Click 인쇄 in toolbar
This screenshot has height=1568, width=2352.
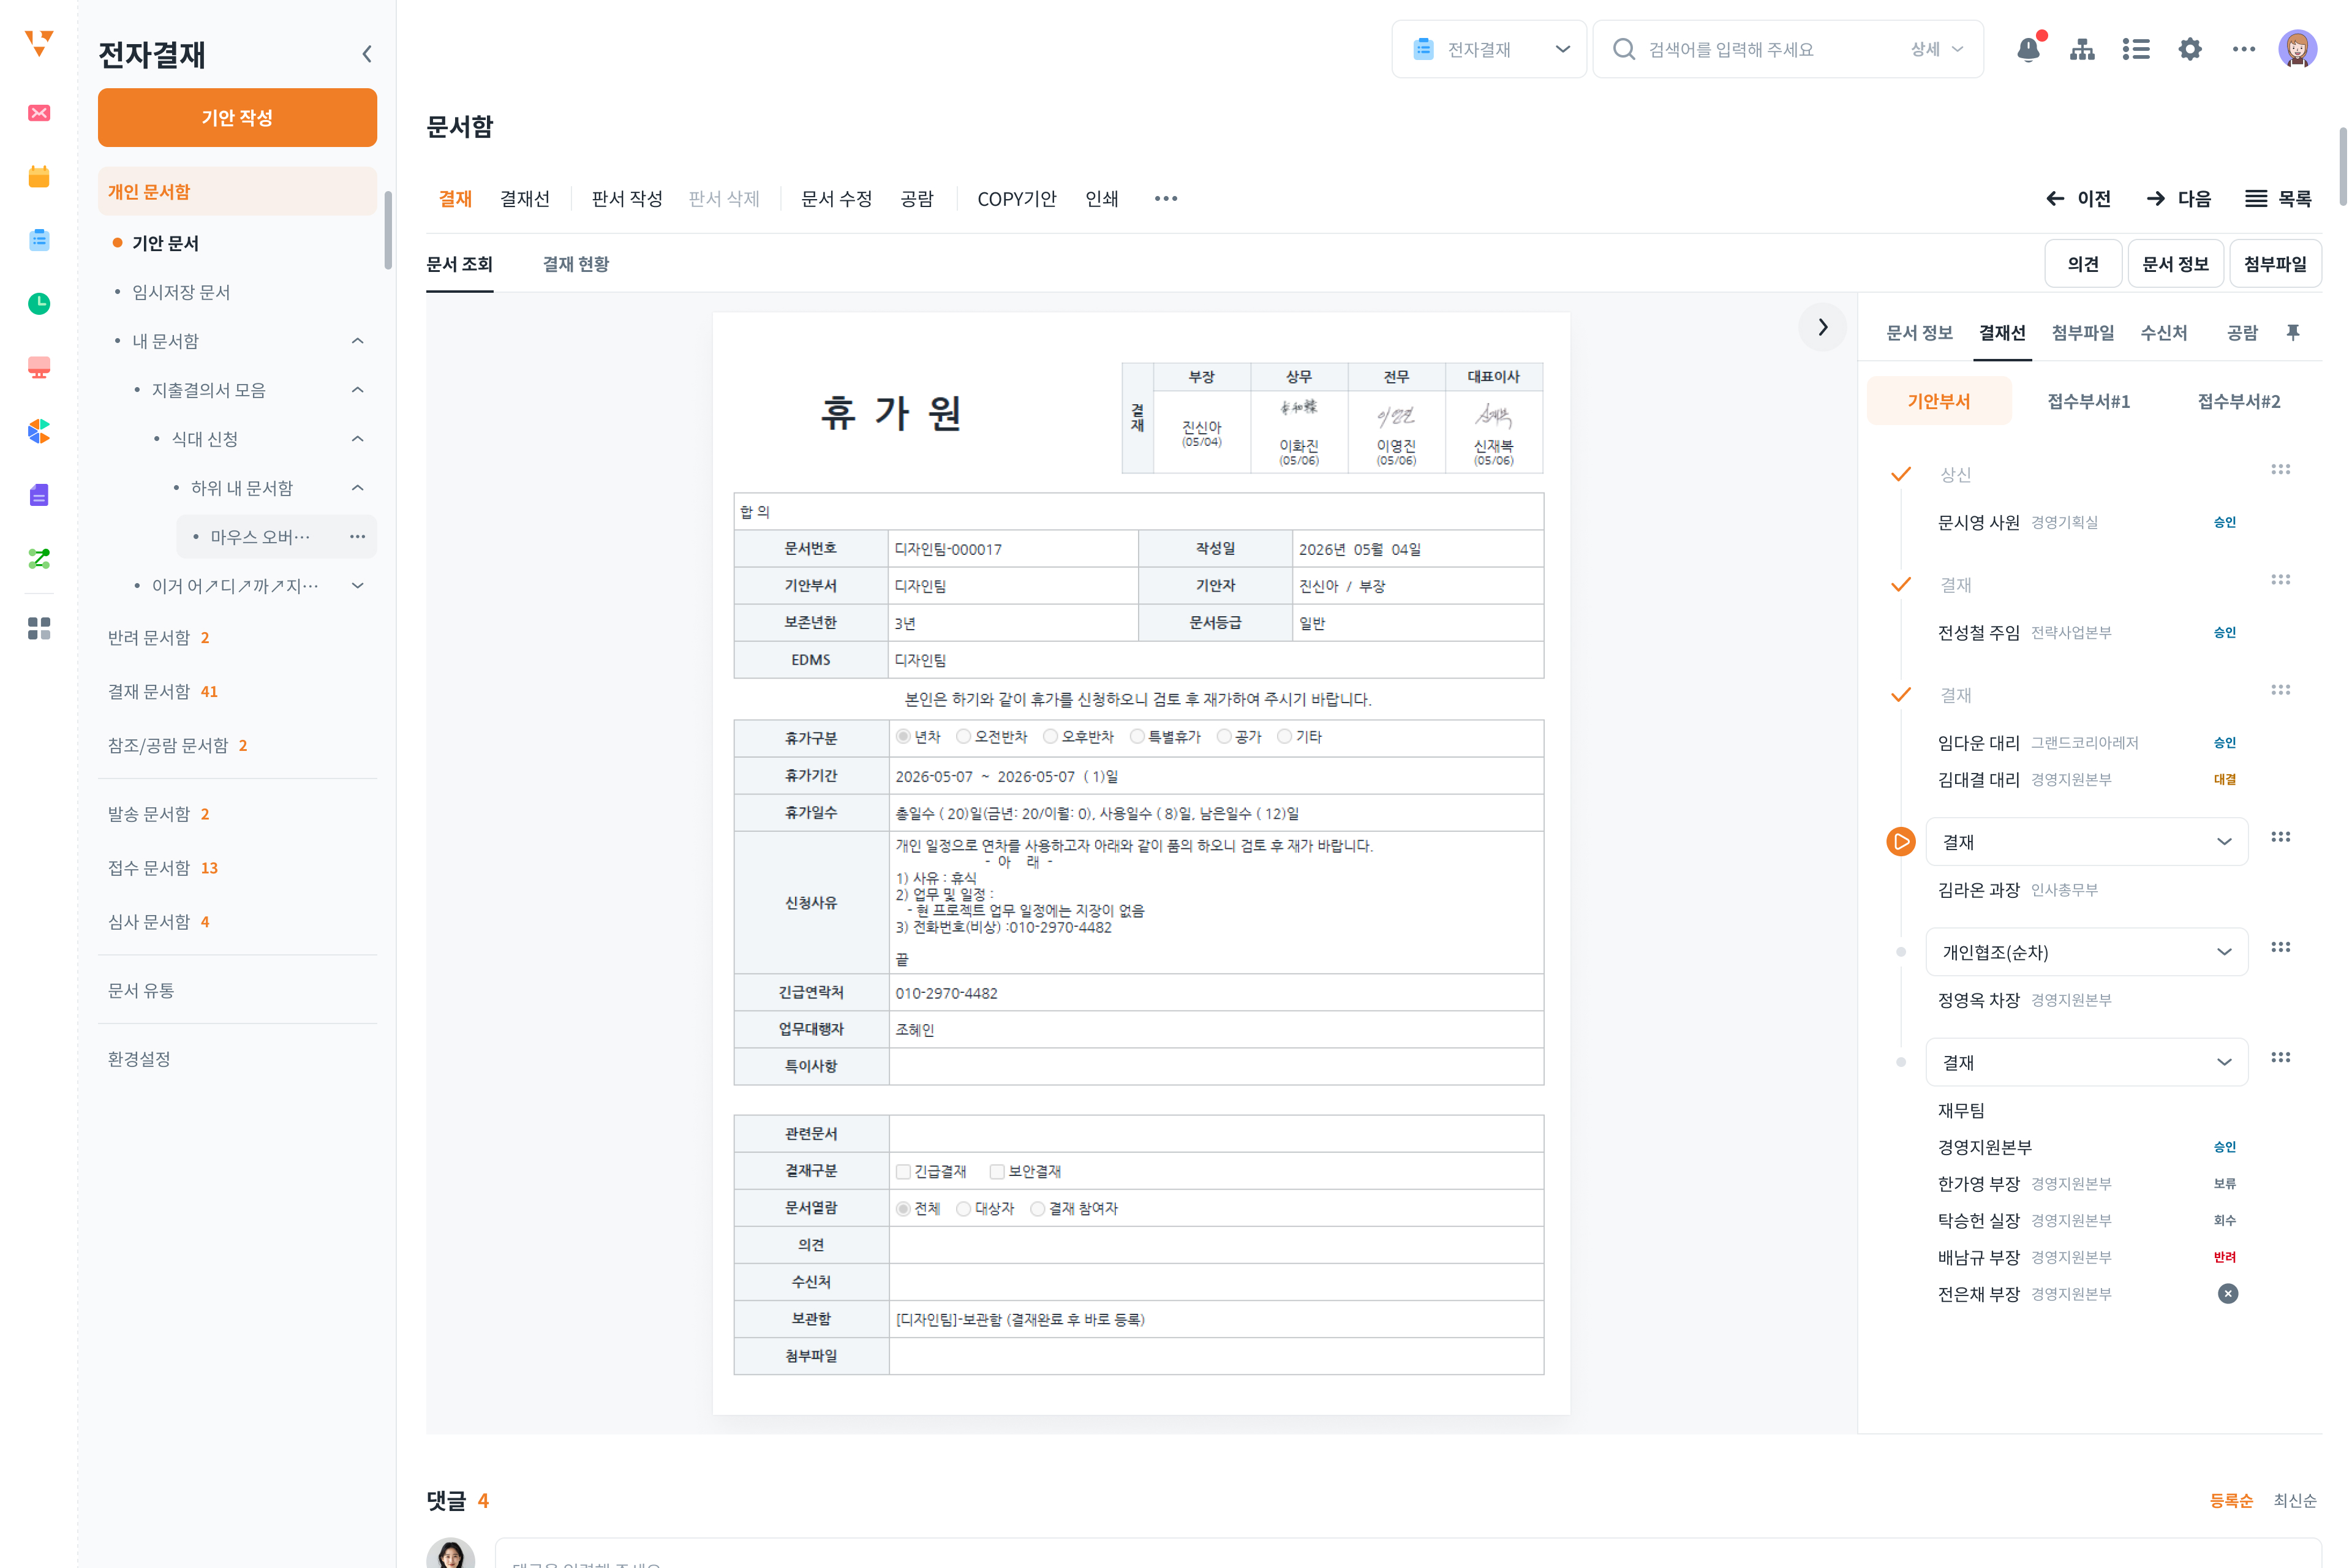(x=1102, y=199)
